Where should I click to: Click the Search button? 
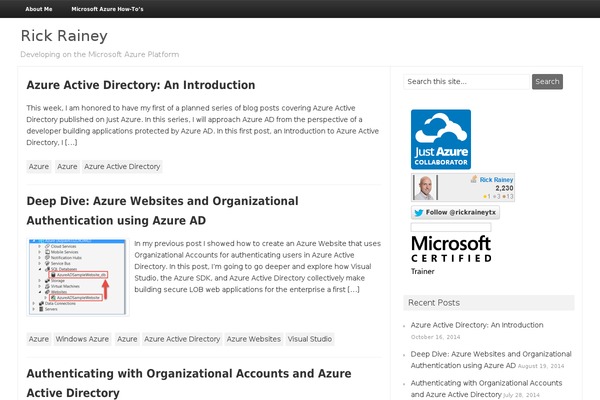[x=547, y=82]
